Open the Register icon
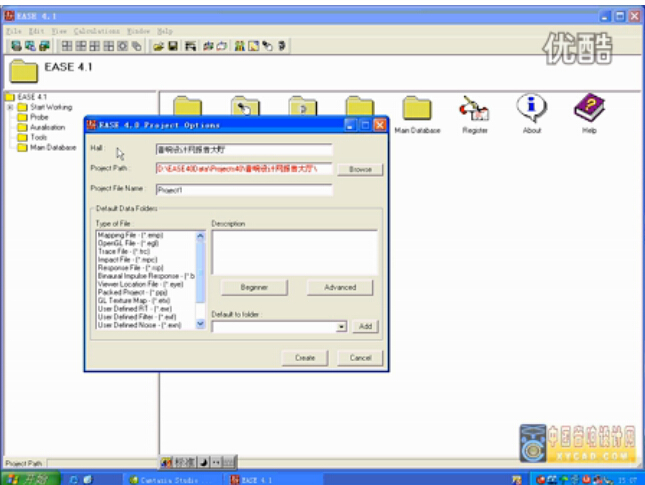The image size is (645, 485). click(474, 109)
